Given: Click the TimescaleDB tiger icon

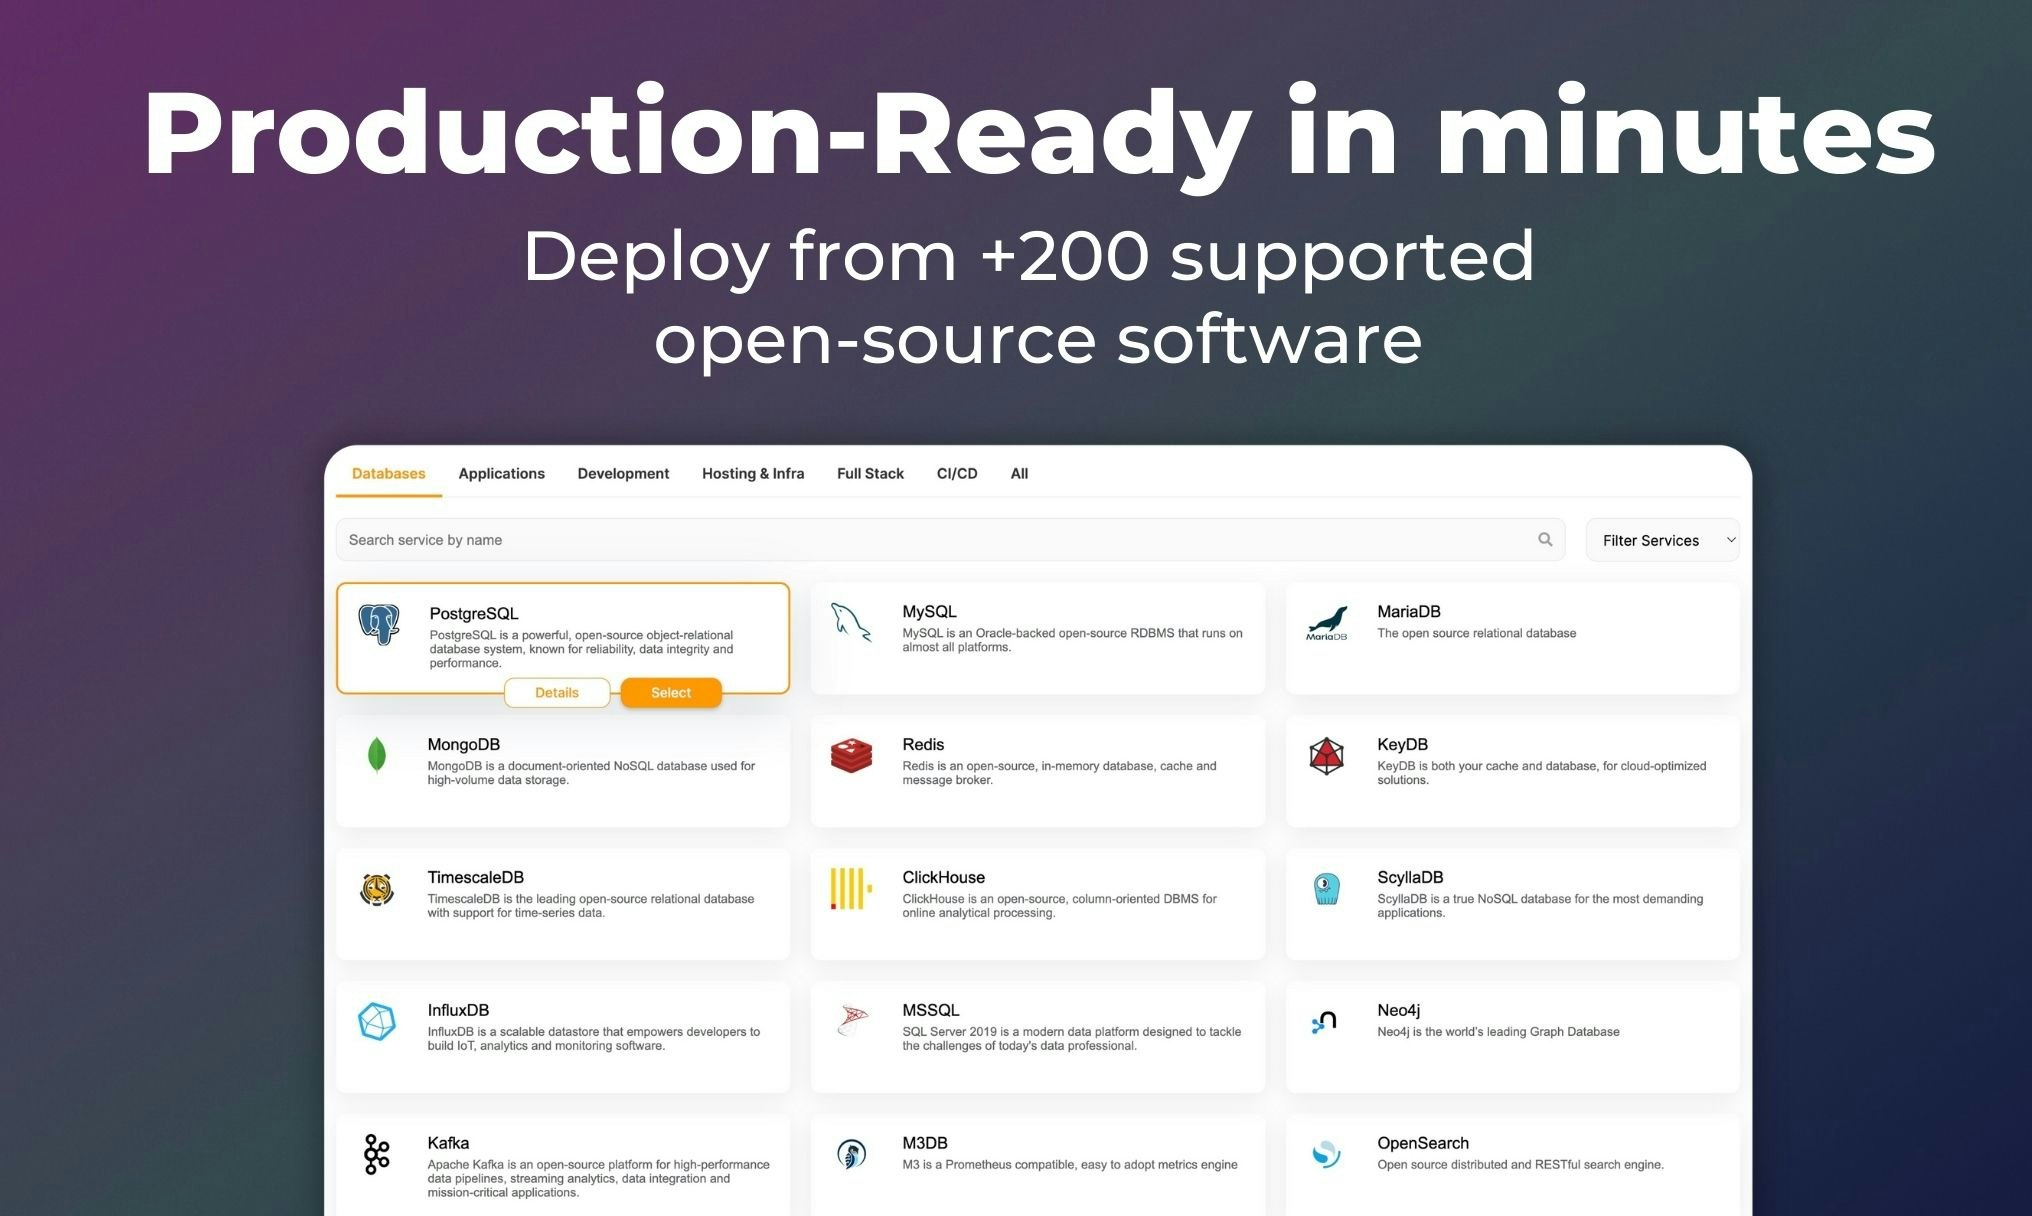Looking at the screenshot, I should (377, 888).
